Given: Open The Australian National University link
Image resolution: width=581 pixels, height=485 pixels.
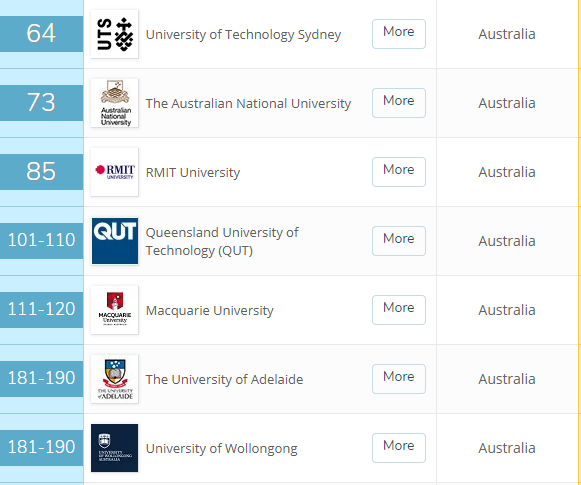Looking at the screenshot, I should (x=248, y=103).
